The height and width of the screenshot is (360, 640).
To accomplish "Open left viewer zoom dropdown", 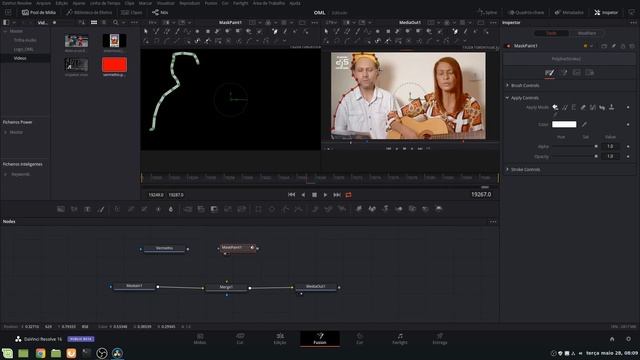I will [153, 22].
